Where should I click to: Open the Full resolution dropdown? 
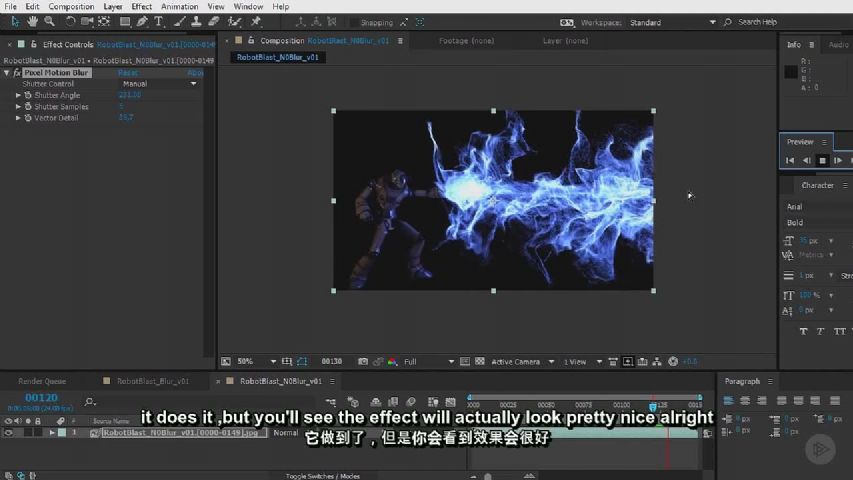point(429,361)
